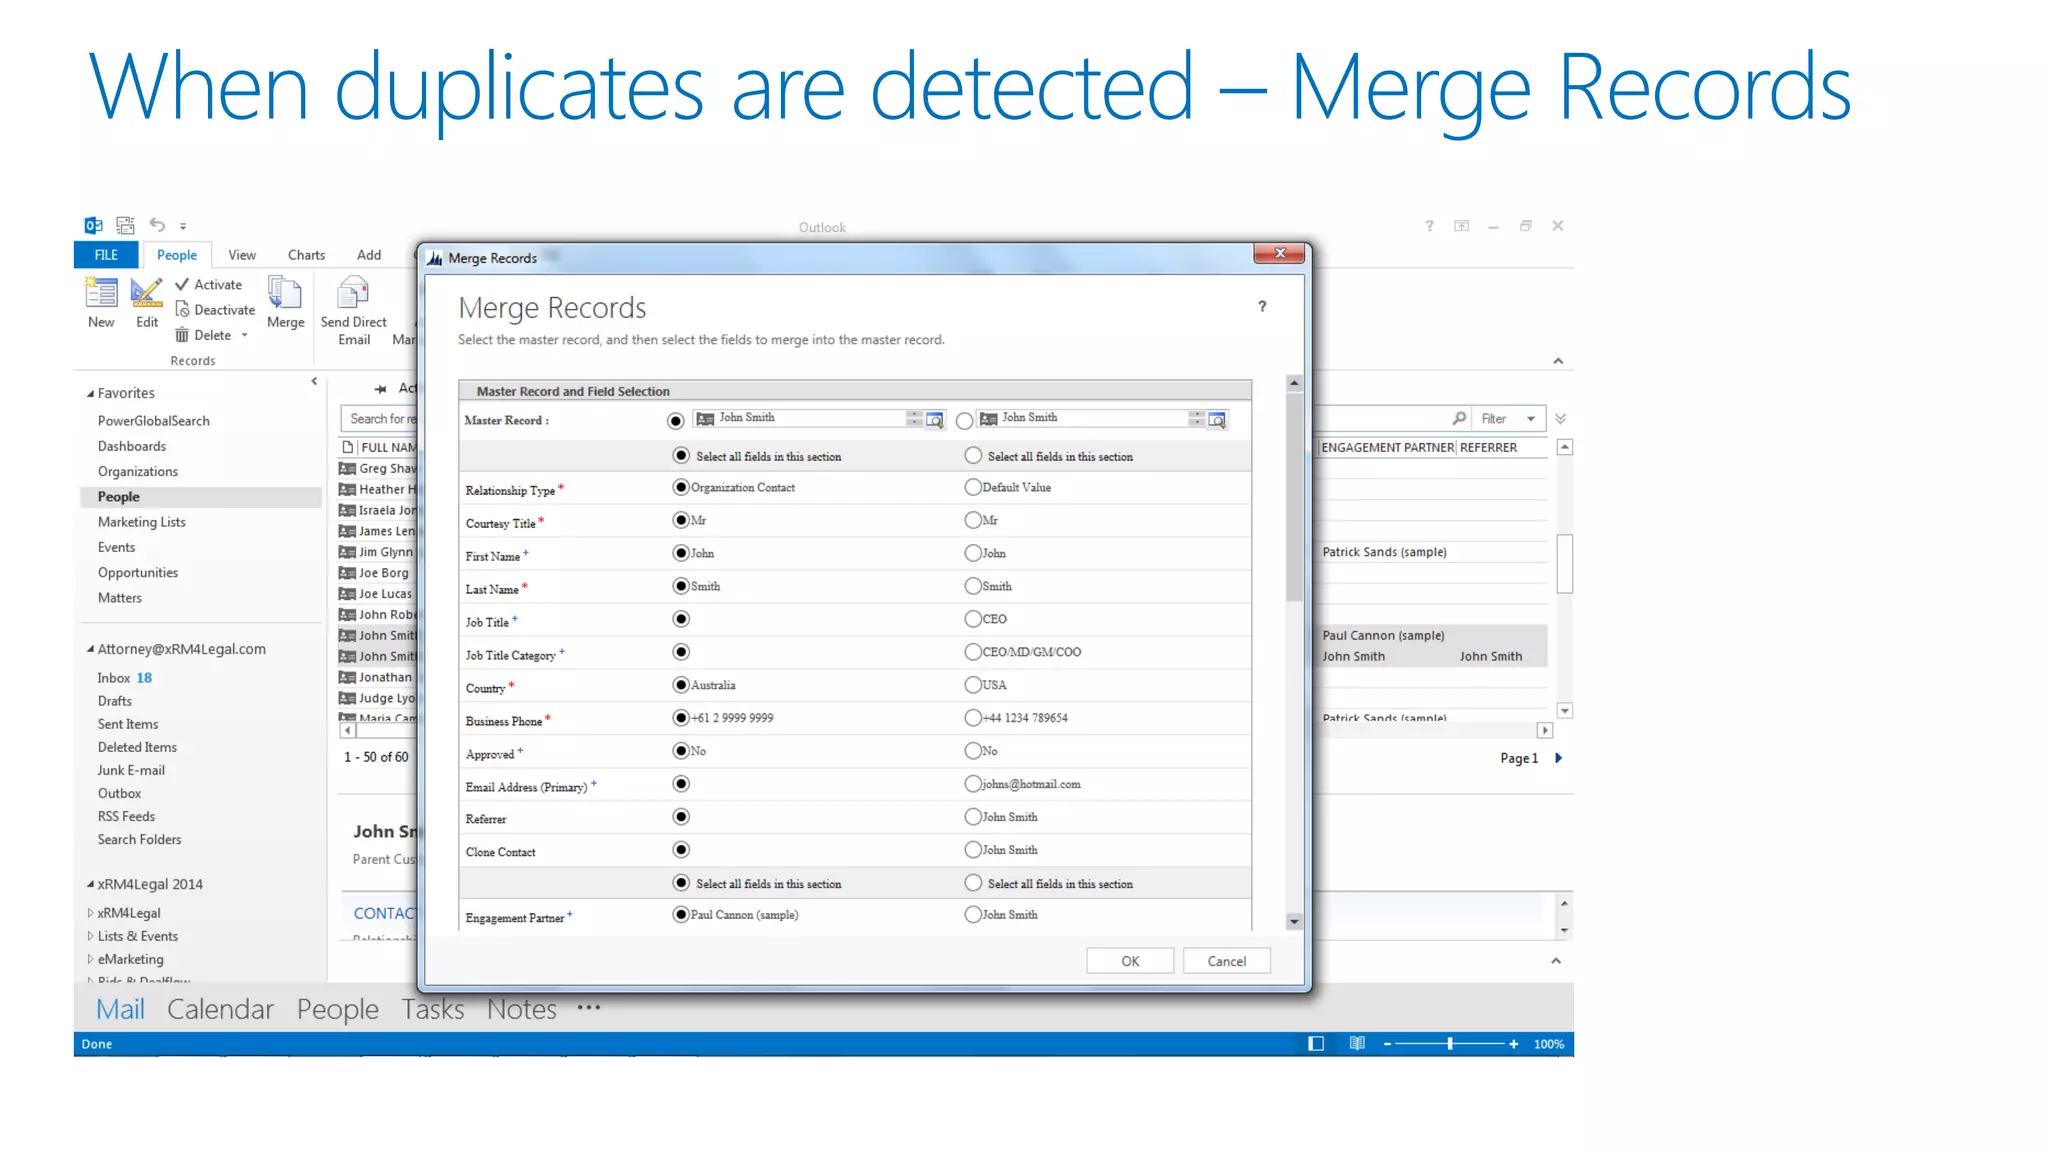This screenshot has width=2048, height=1152.
Task: Expand the xRM4Legal subfolder
Action: click(x=90, y=913)
